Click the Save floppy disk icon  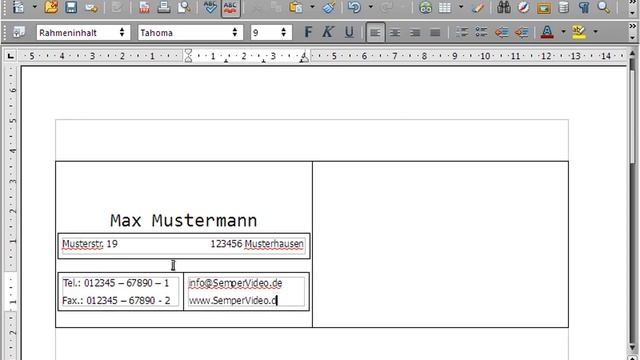[71, 7]
